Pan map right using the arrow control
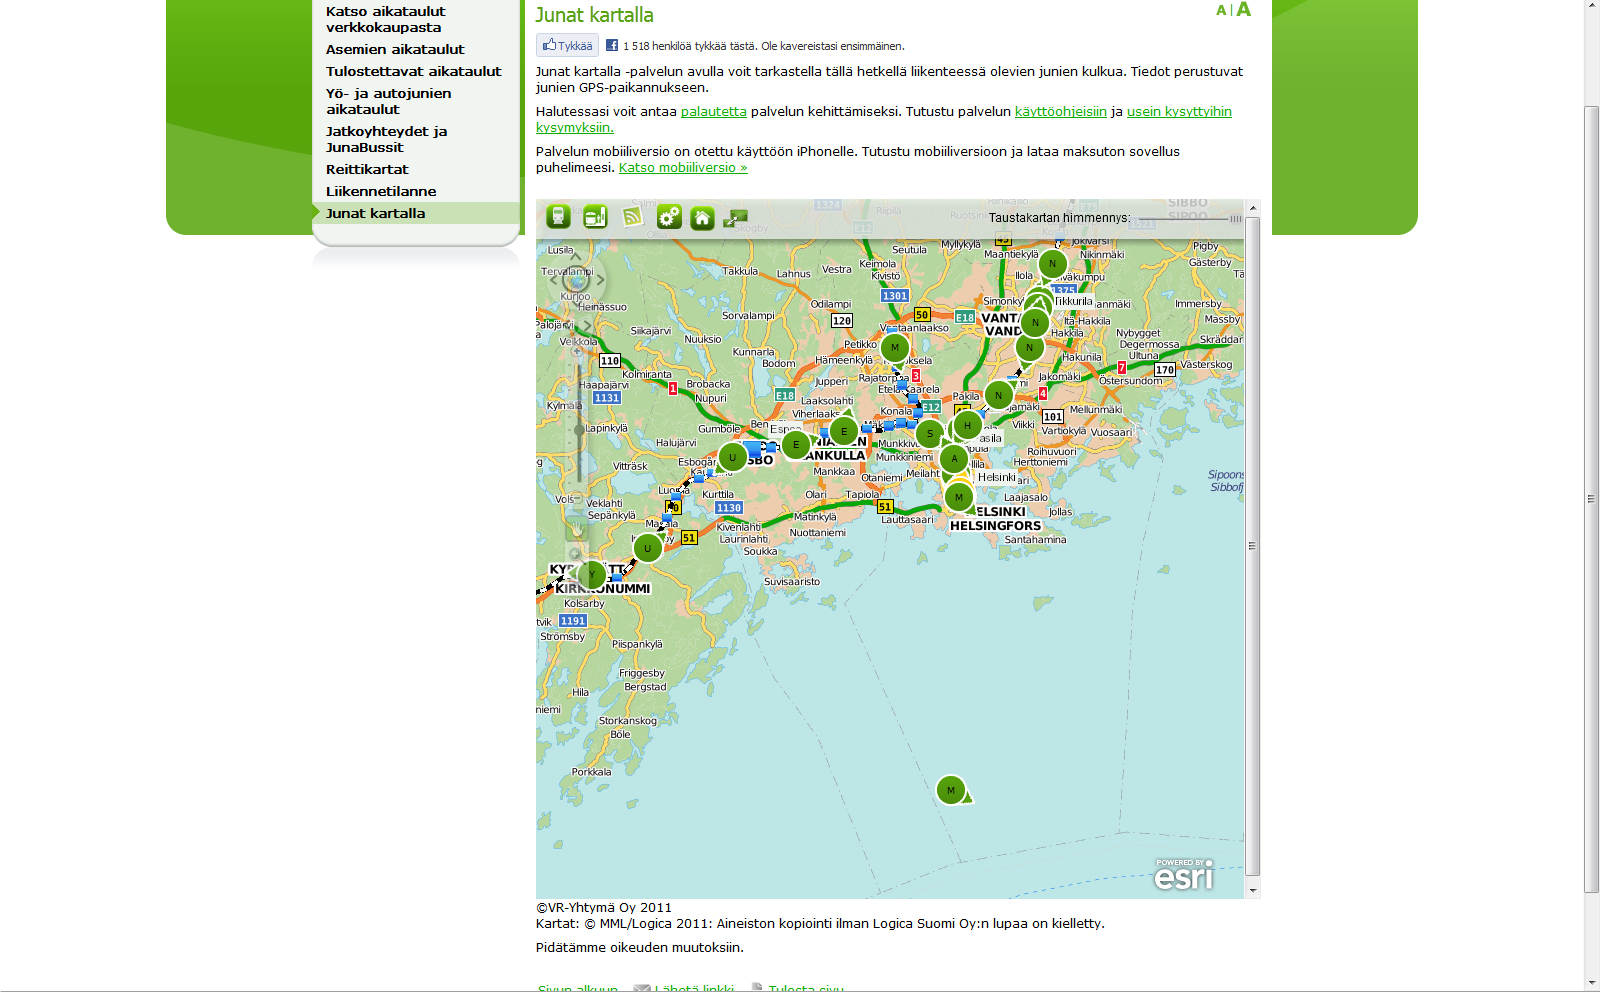Viewport: 1600px width, 992px height. (600, 280)
